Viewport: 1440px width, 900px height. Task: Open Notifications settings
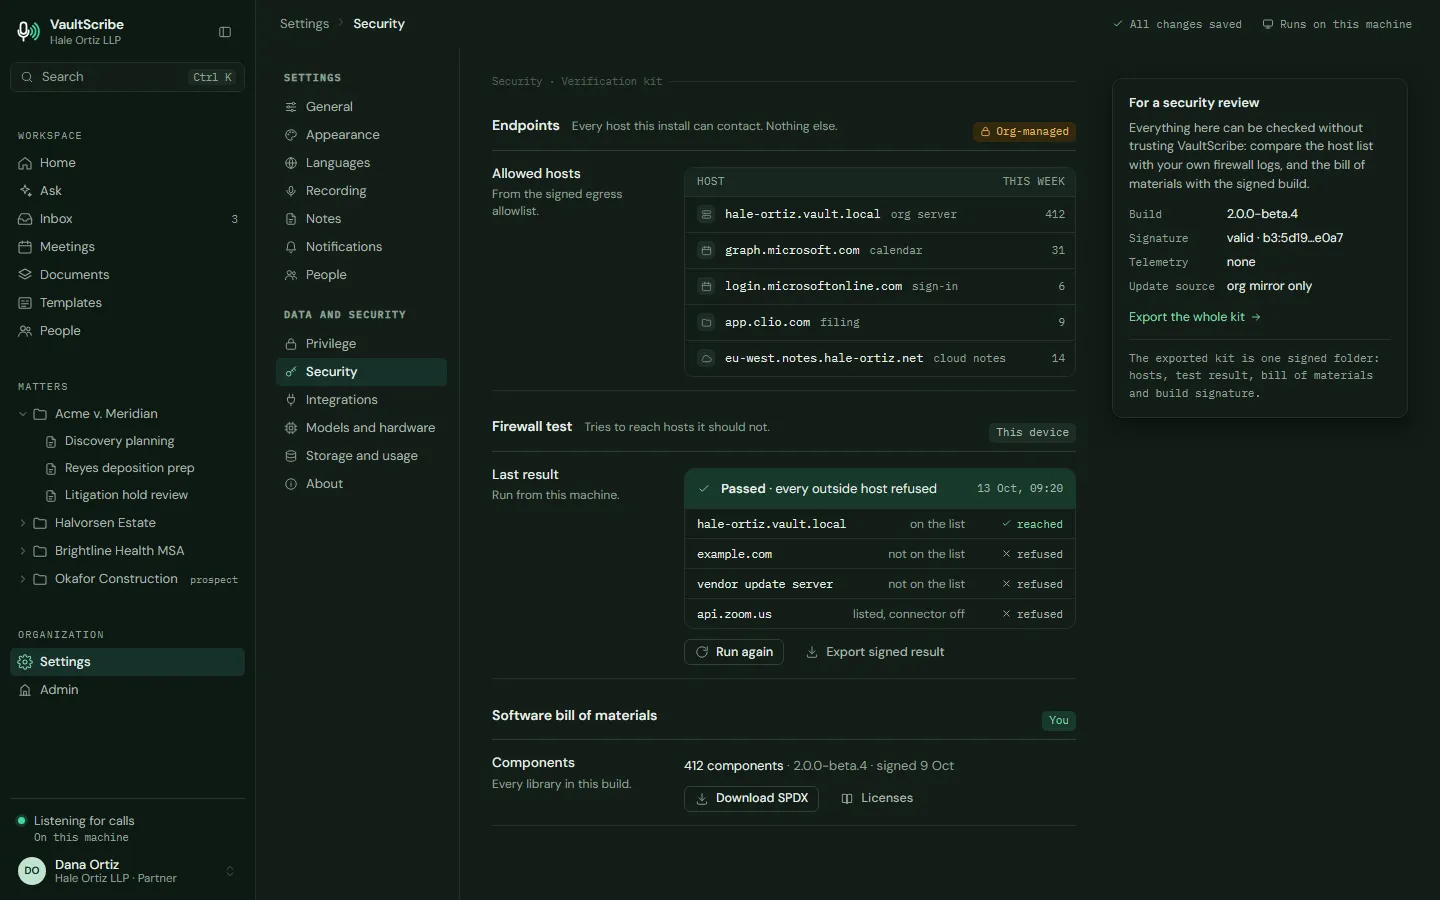(361, 247)
